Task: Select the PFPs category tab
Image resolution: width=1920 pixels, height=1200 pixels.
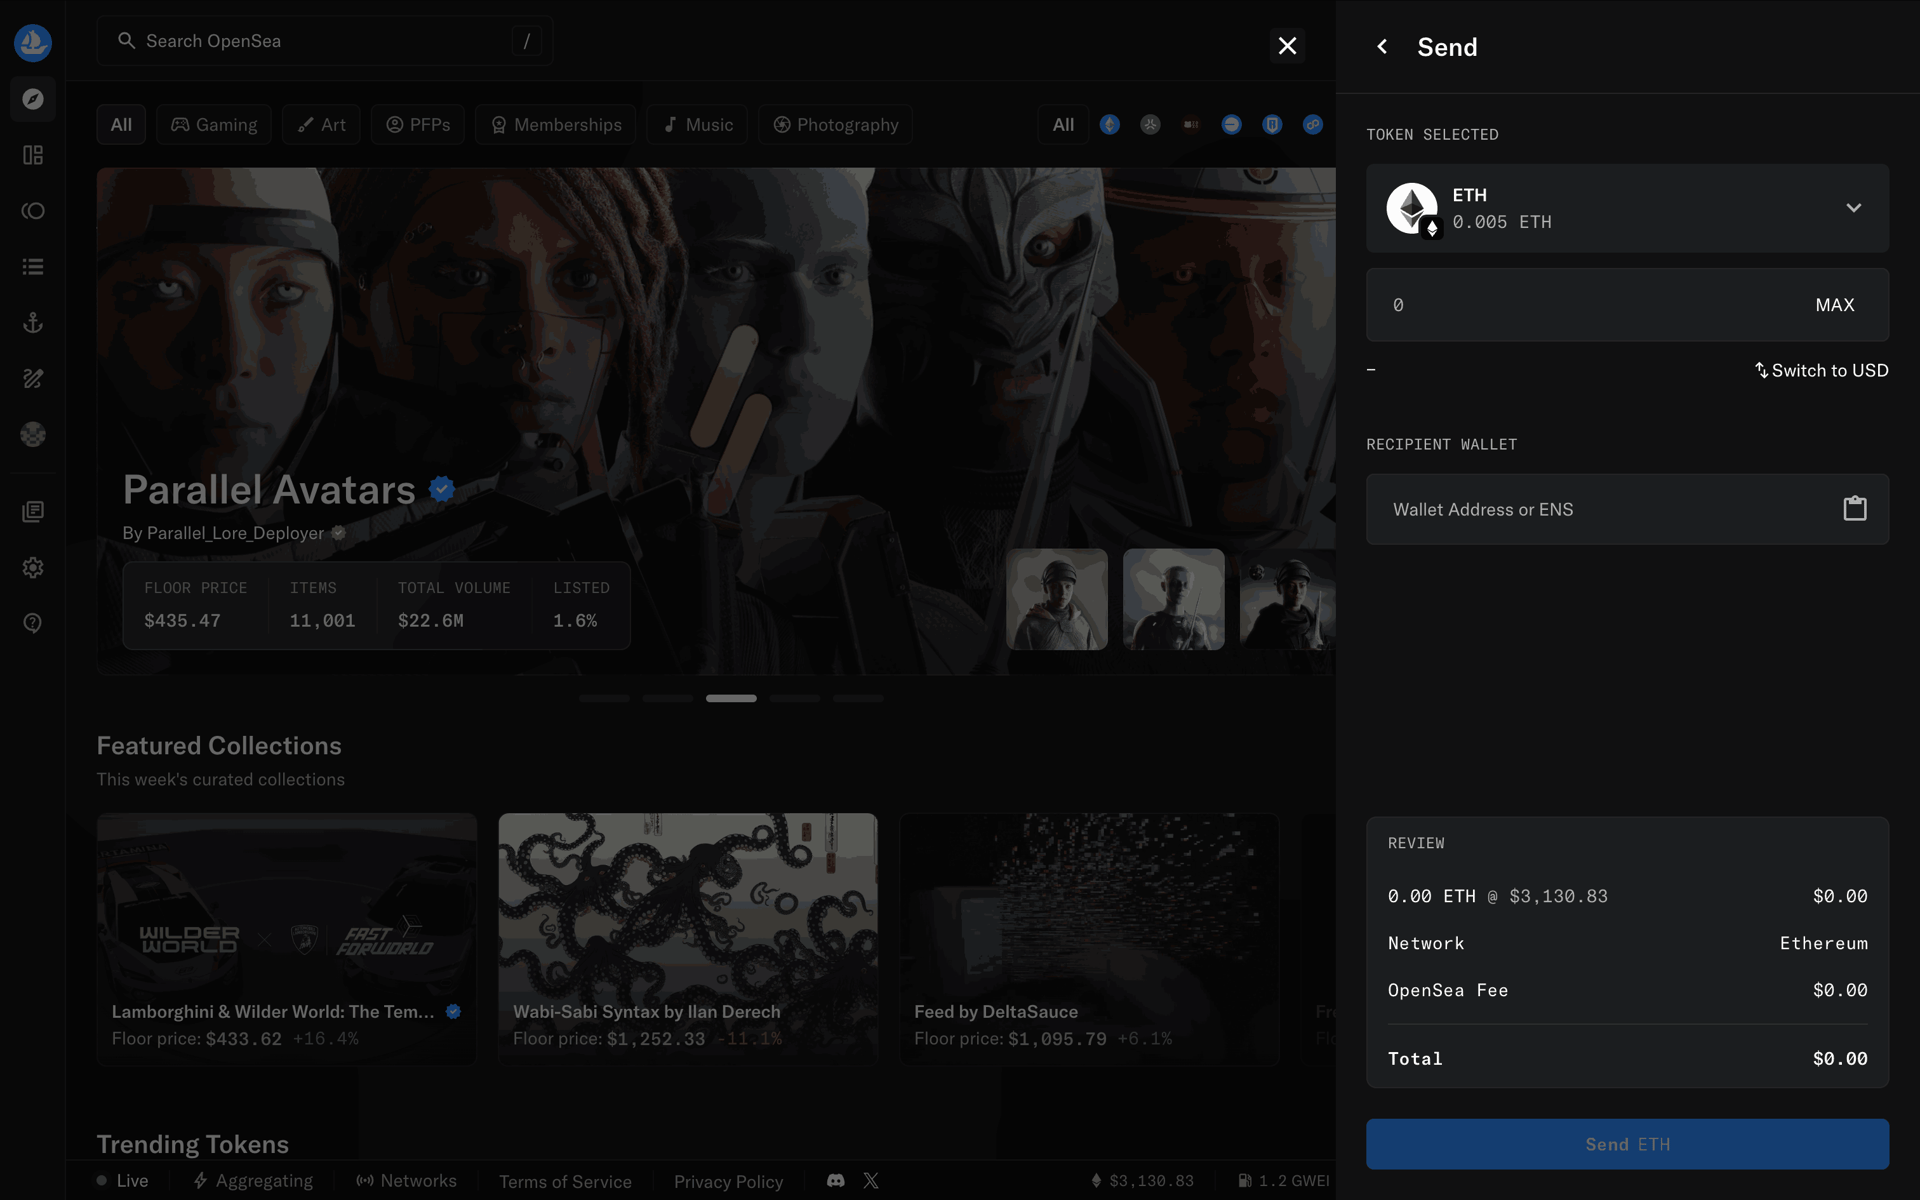Action: (418, 125)
